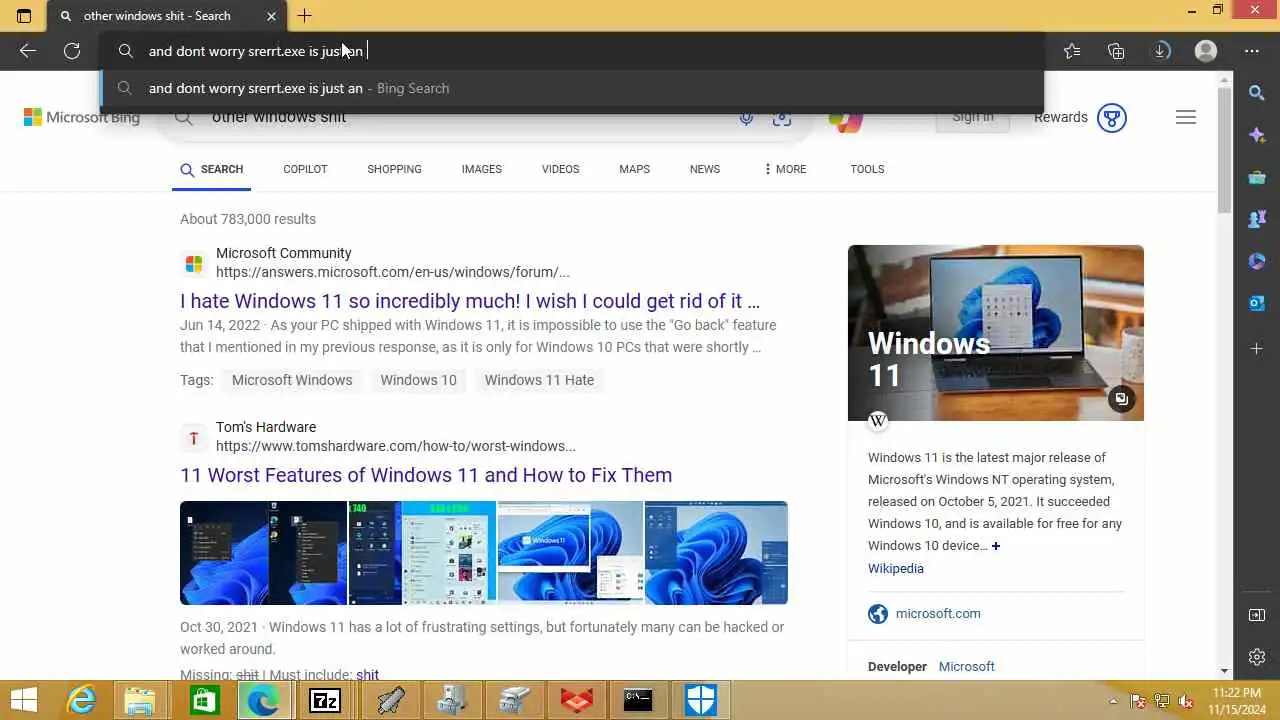Switch to the MAPS tab
Image resolution: width=1280 pixels, height=720 pixels.
634,169
